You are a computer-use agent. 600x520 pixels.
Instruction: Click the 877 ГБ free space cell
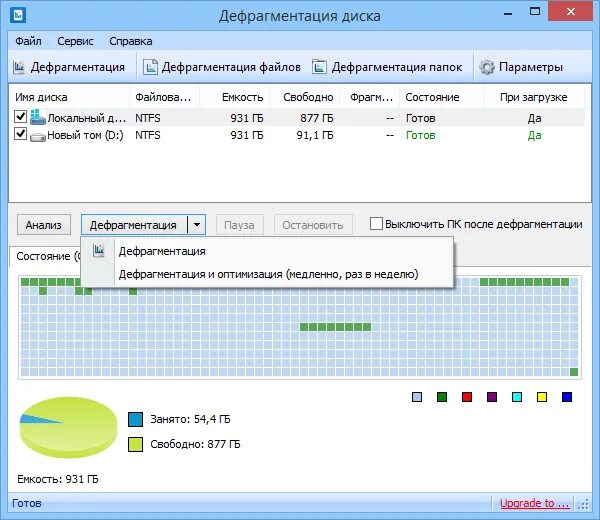(317, 118)
